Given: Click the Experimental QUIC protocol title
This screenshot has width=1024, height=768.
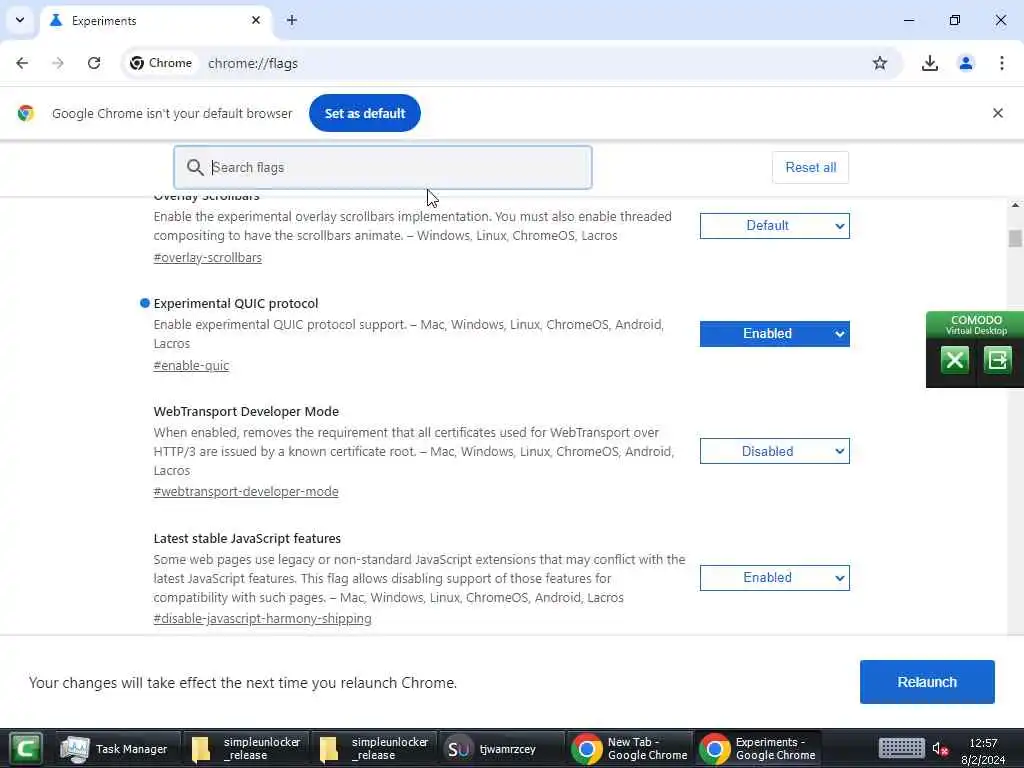Looking at the screenshot, I should tap(236, 304).
